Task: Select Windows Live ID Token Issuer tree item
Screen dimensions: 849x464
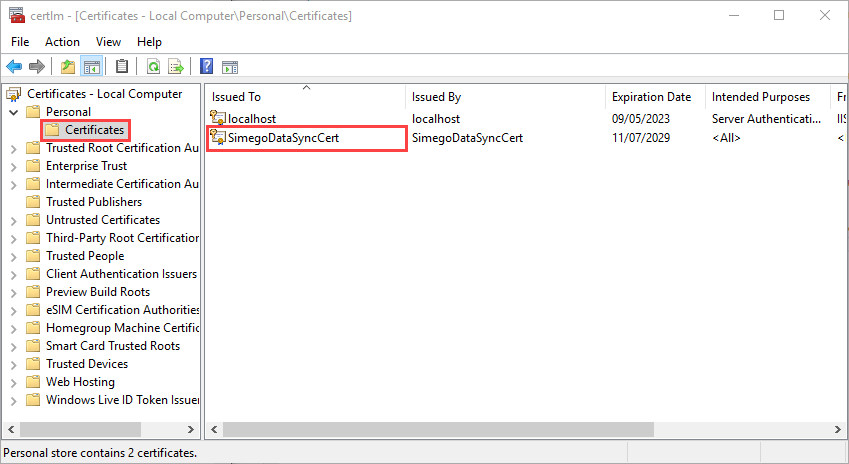Action: point(122,400)
